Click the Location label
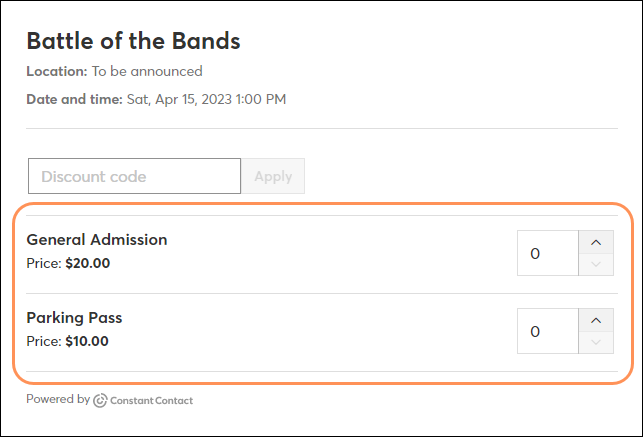 point(57,71)
